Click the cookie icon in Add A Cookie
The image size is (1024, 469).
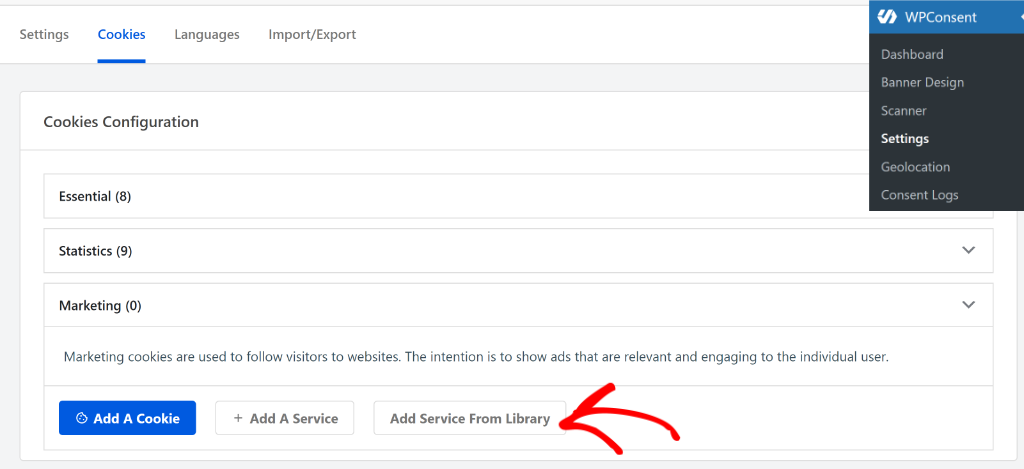82,419
